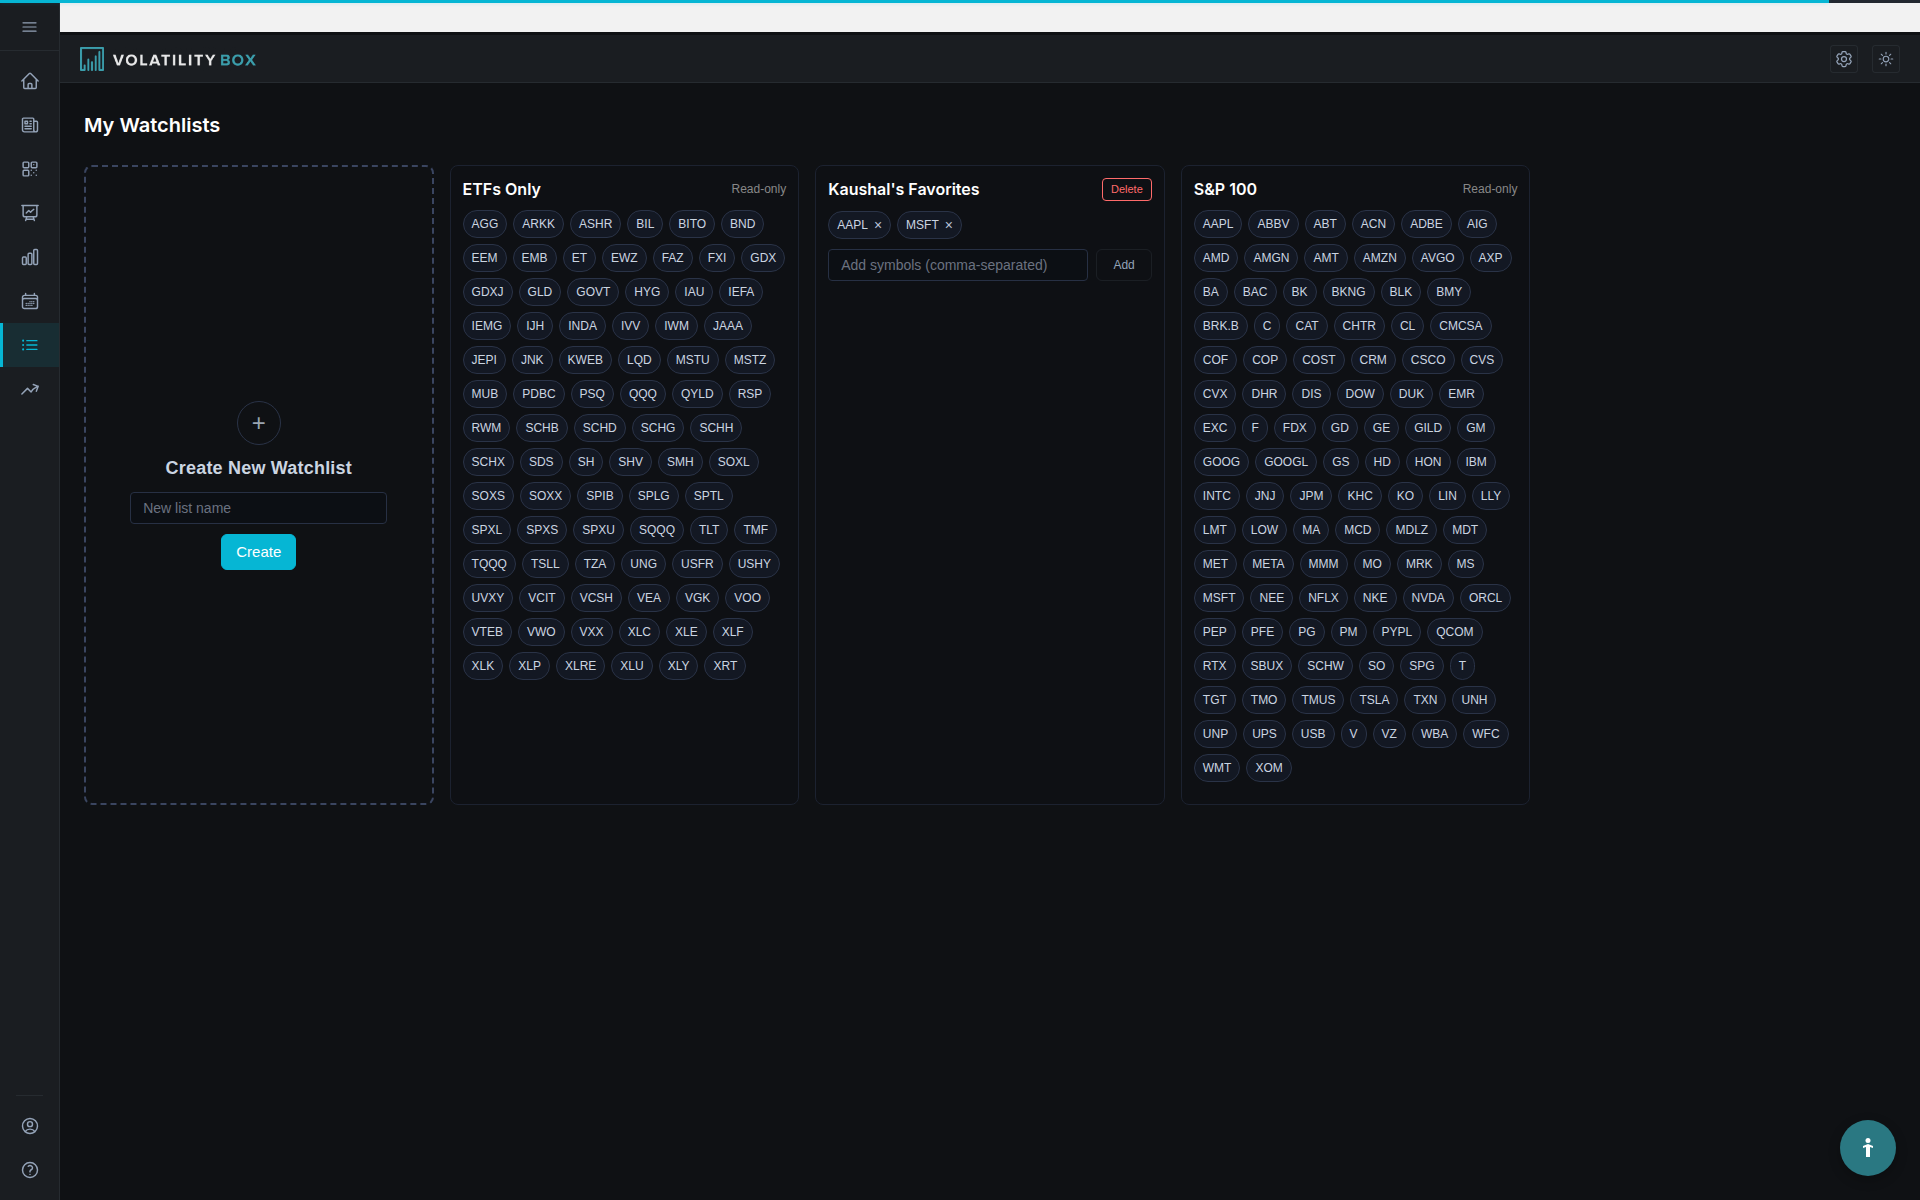The height and width of the screenshot is (1200, 1920).
Task: Select the MSFT chip in S&P 100
Action: tap(1219, 598)
